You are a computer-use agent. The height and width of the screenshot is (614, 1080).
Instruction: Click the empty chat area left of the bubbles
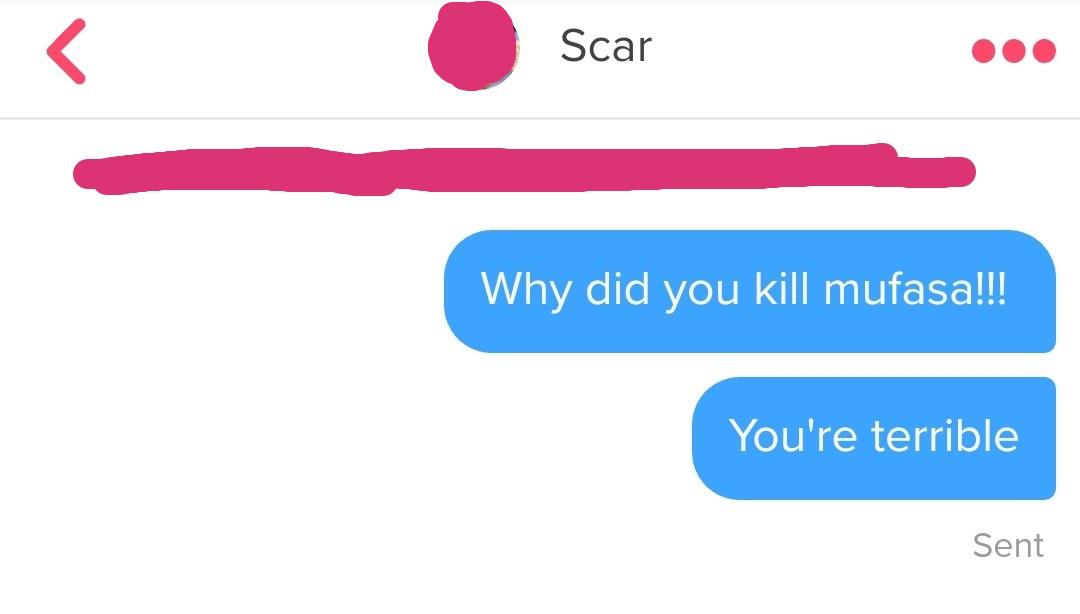[220, 365]
